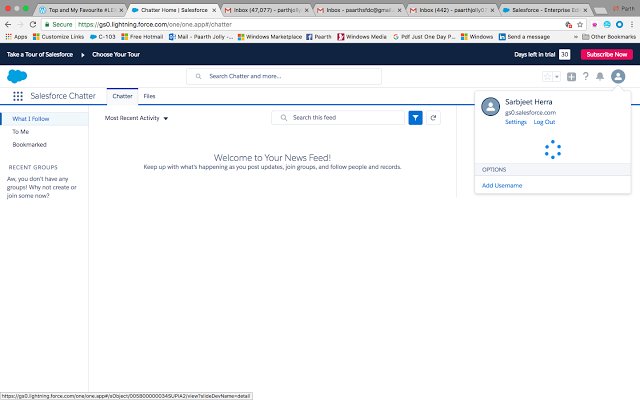This screenshot has height=400, width=640.
Task: Open the Free Hotmail bookmark
Action: [x=142, y=37]
